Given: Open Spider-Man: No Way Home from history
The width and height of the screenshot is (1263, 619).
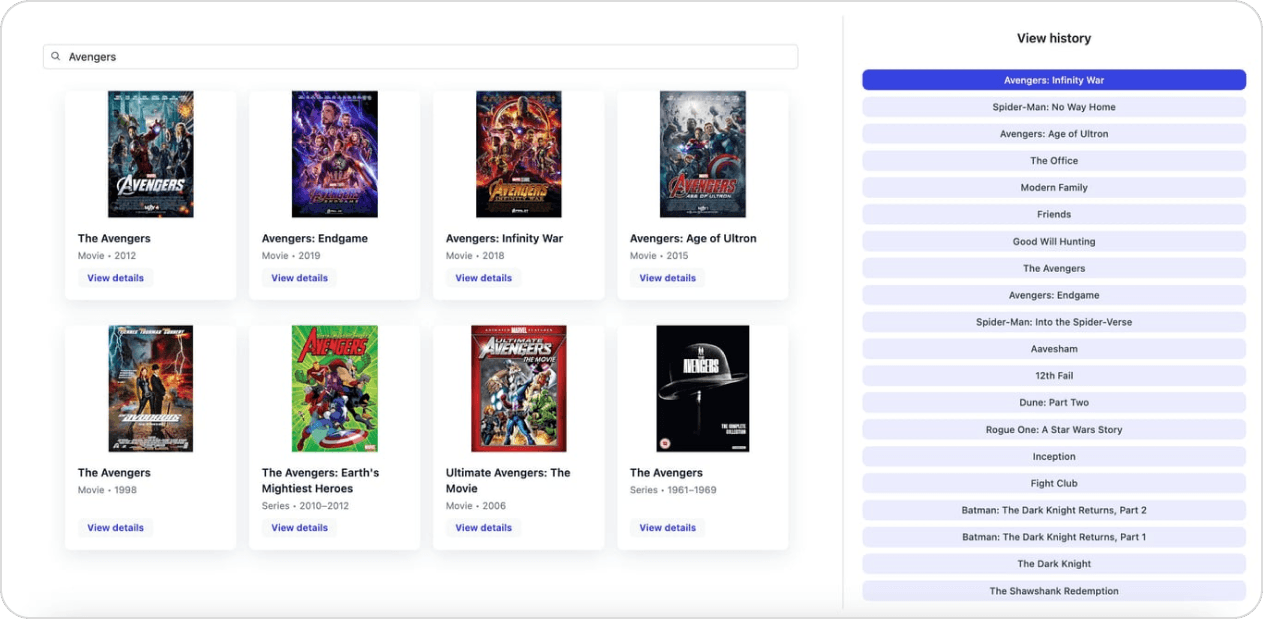Looking at the screenshot, I should pos(1053,107).
